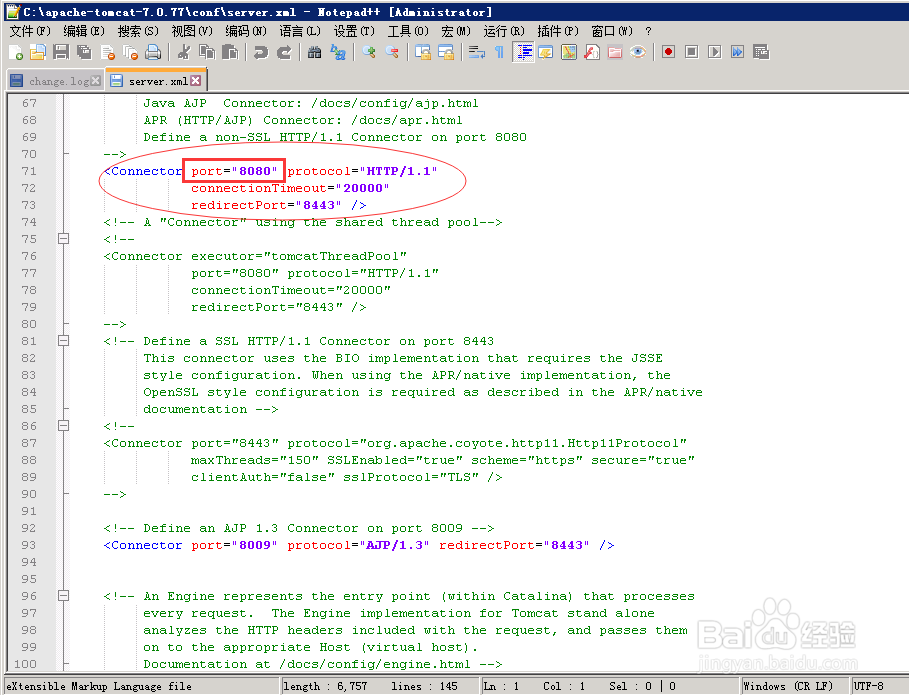
Task: Save the current recorded macro icon
Action: pyautogui.click(x=761, y=52)
